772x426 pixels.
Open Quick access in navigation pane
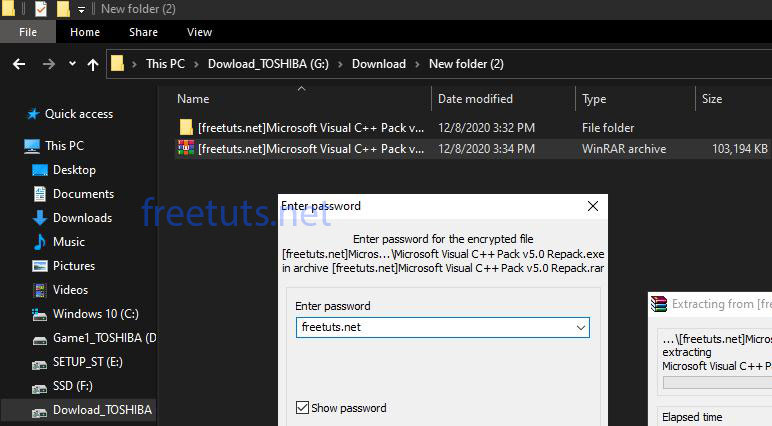point(79,114)
